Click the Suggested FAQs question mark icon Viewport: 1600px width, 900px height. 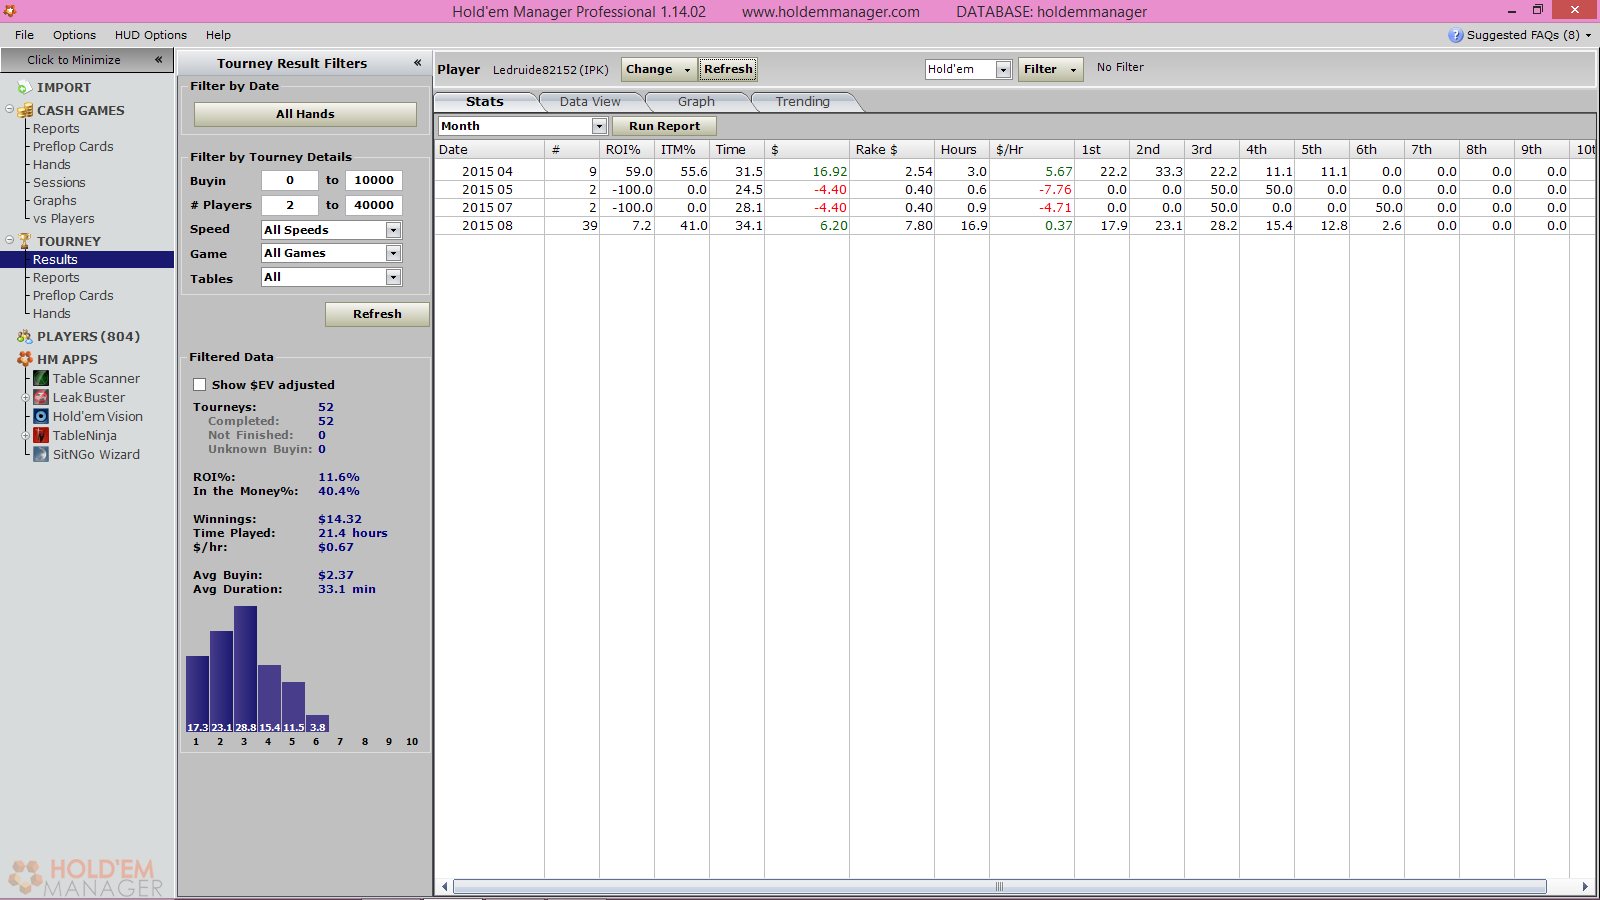1456,35
